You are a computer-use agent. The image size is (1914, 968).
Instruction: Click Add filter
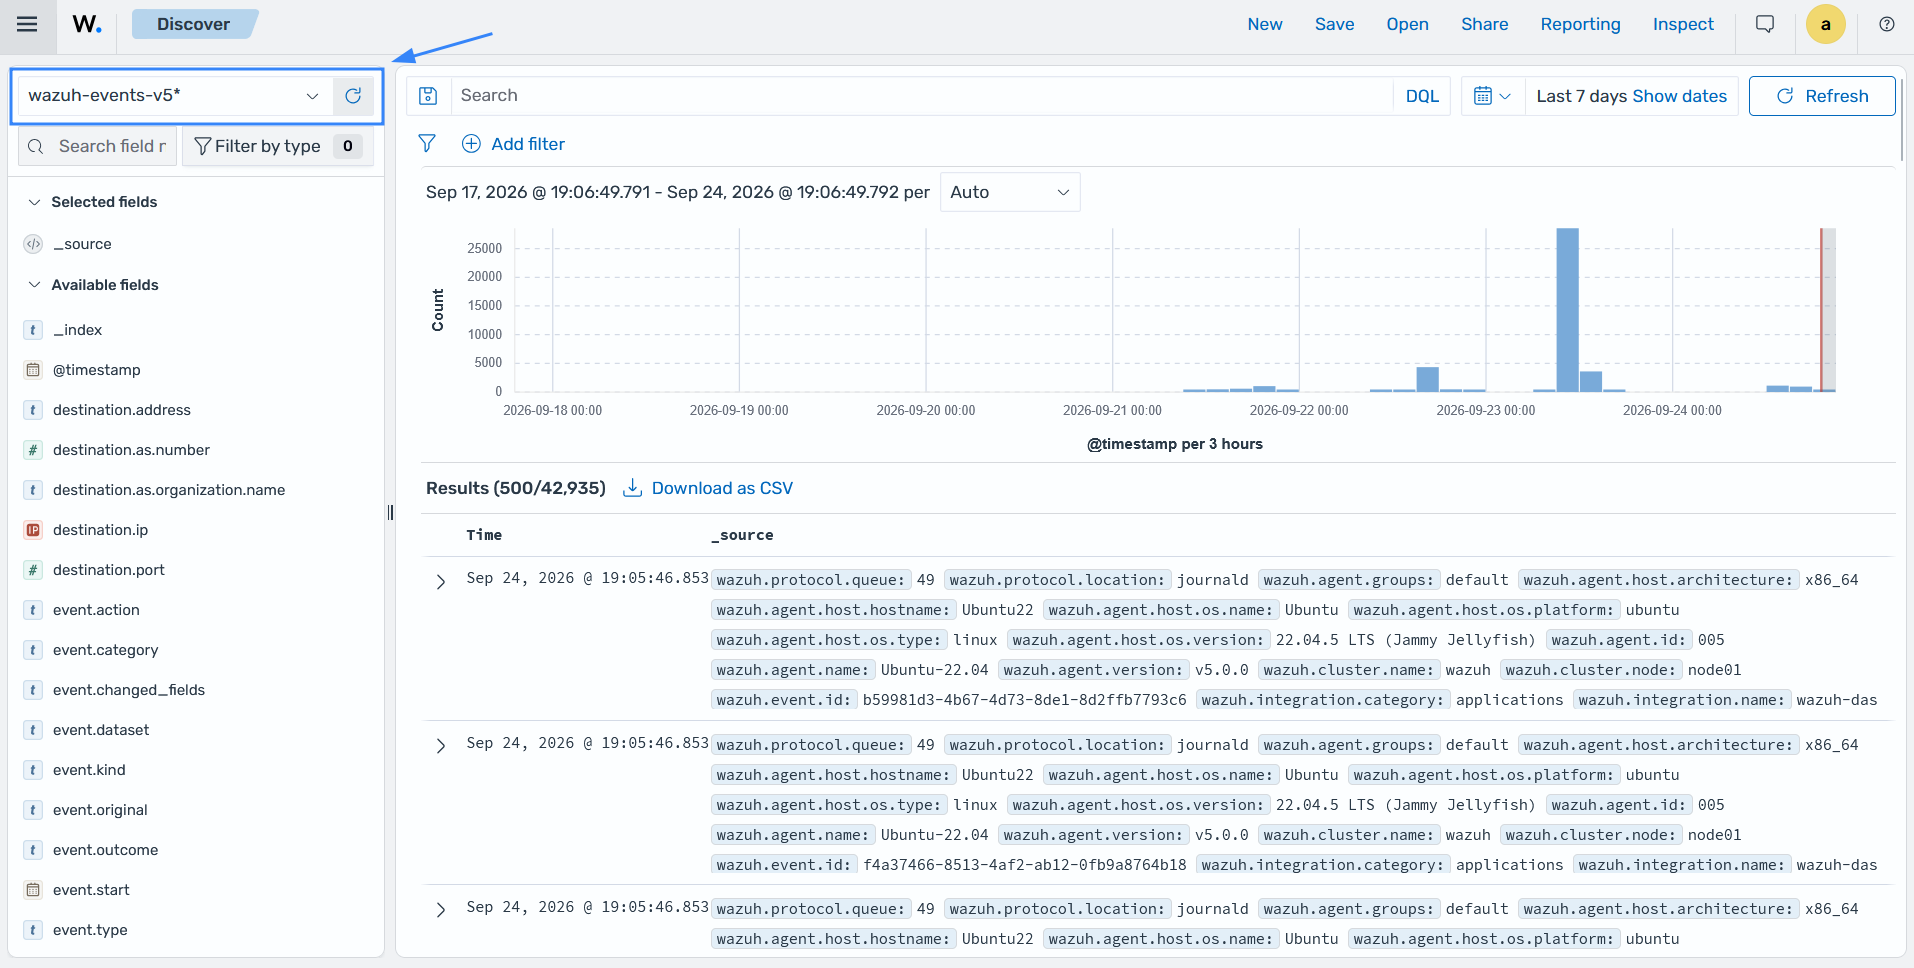513,144
